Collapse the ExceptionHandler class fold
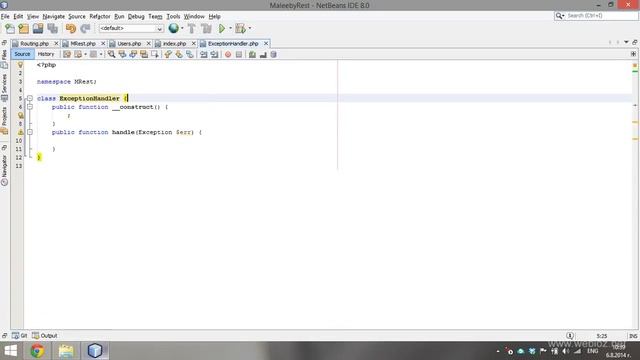This screenshot has height=360, width=640. [30, 98]
